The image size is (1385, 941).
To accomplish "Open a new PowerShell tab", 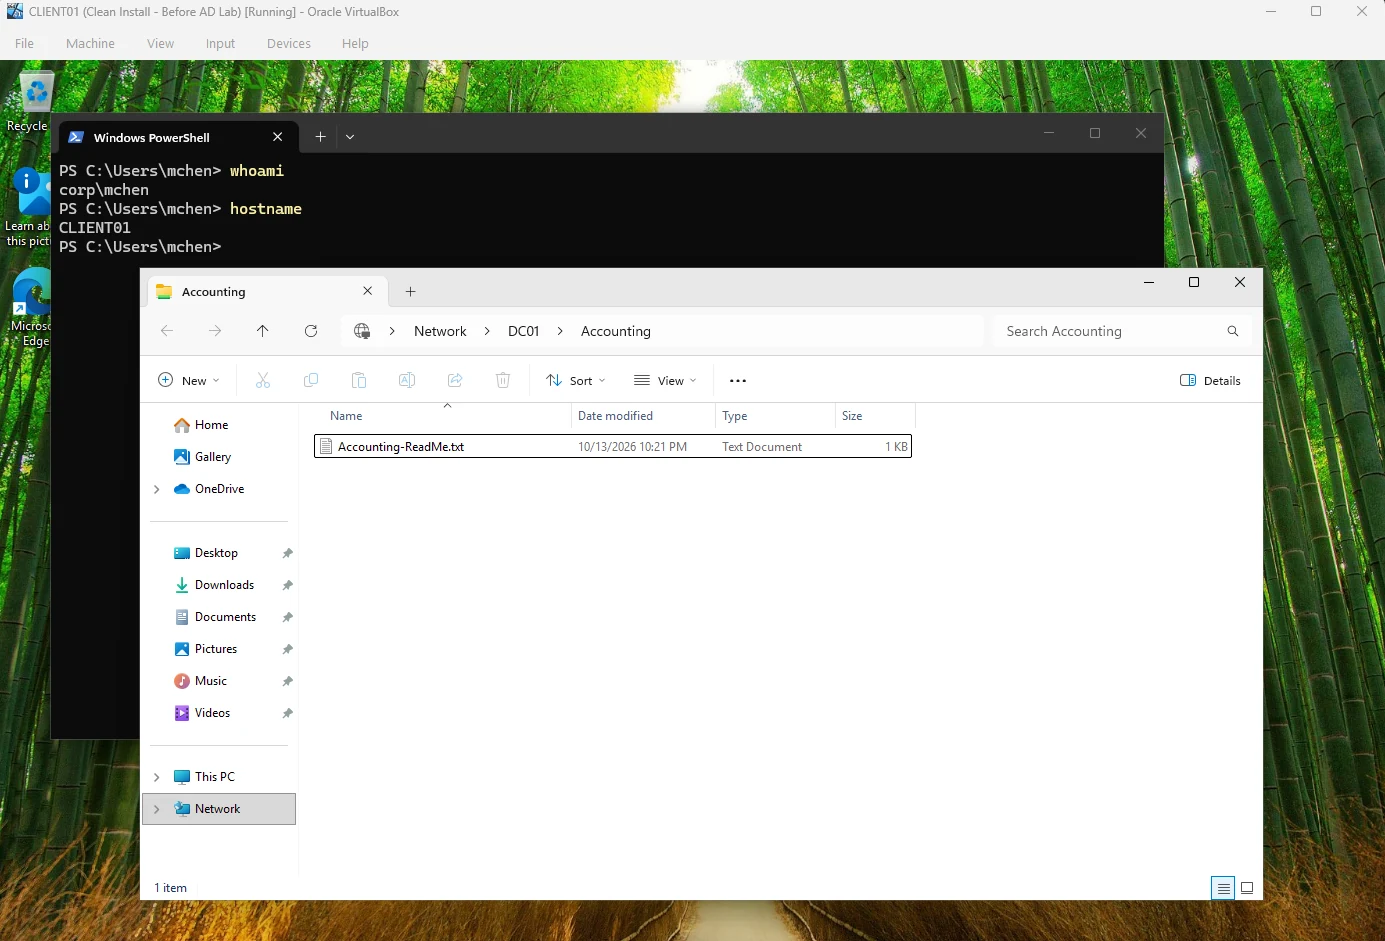I will tap(320, 137).
